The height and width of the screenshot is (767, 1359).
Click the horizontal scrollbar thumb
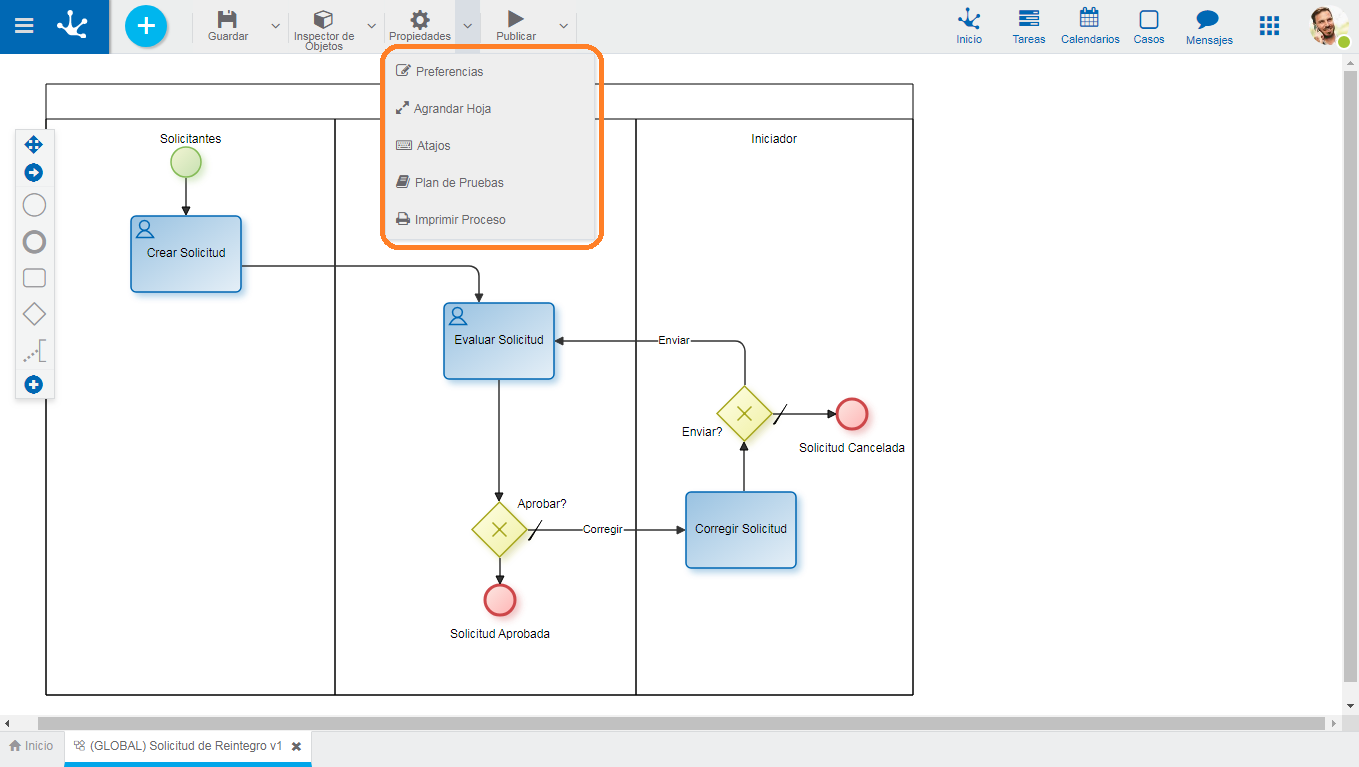coord(682,723)
